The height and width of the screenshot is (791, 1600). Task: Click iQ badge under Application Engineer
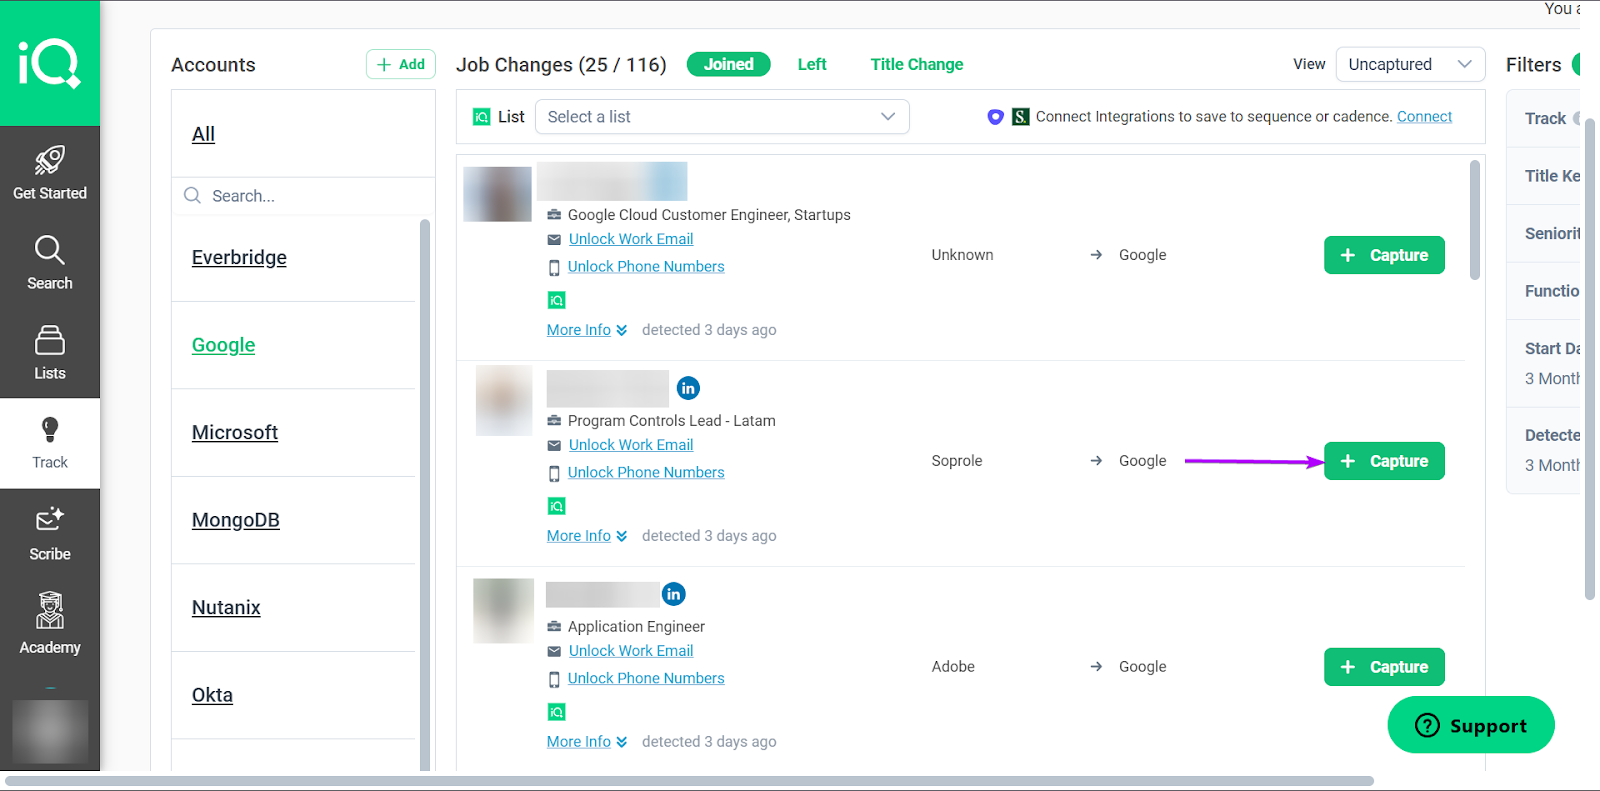(x=557, y=712)
